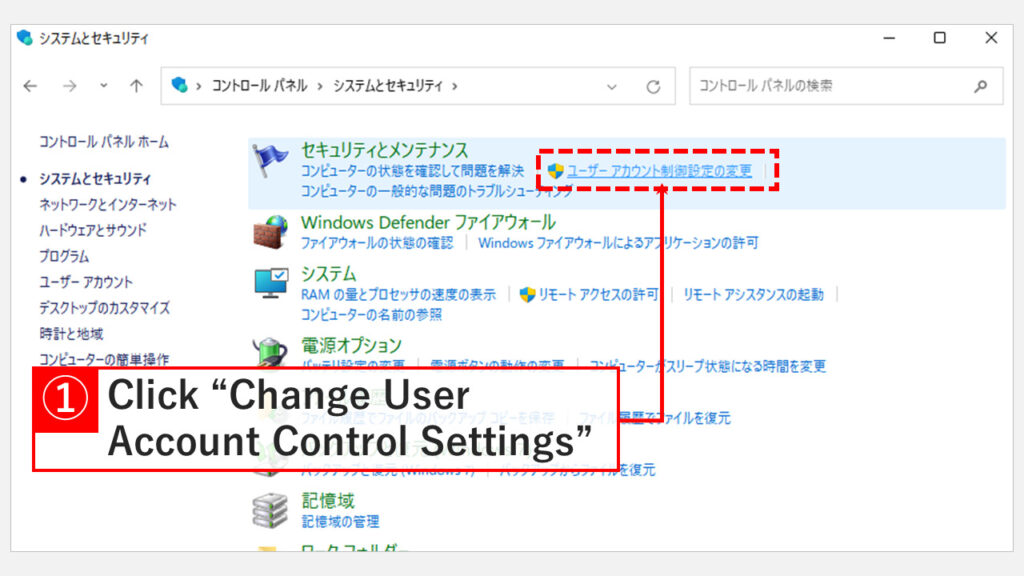Open the 記憶域 heading
This screenshot has width=1024, height=576.
click(328, 501)
